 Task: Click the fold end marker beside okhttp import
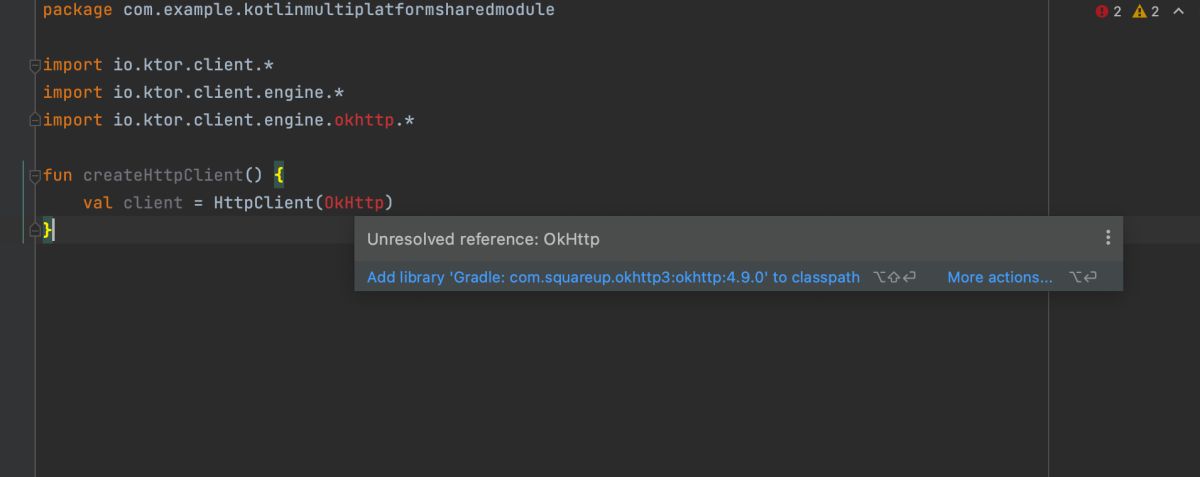coord(35,120)
